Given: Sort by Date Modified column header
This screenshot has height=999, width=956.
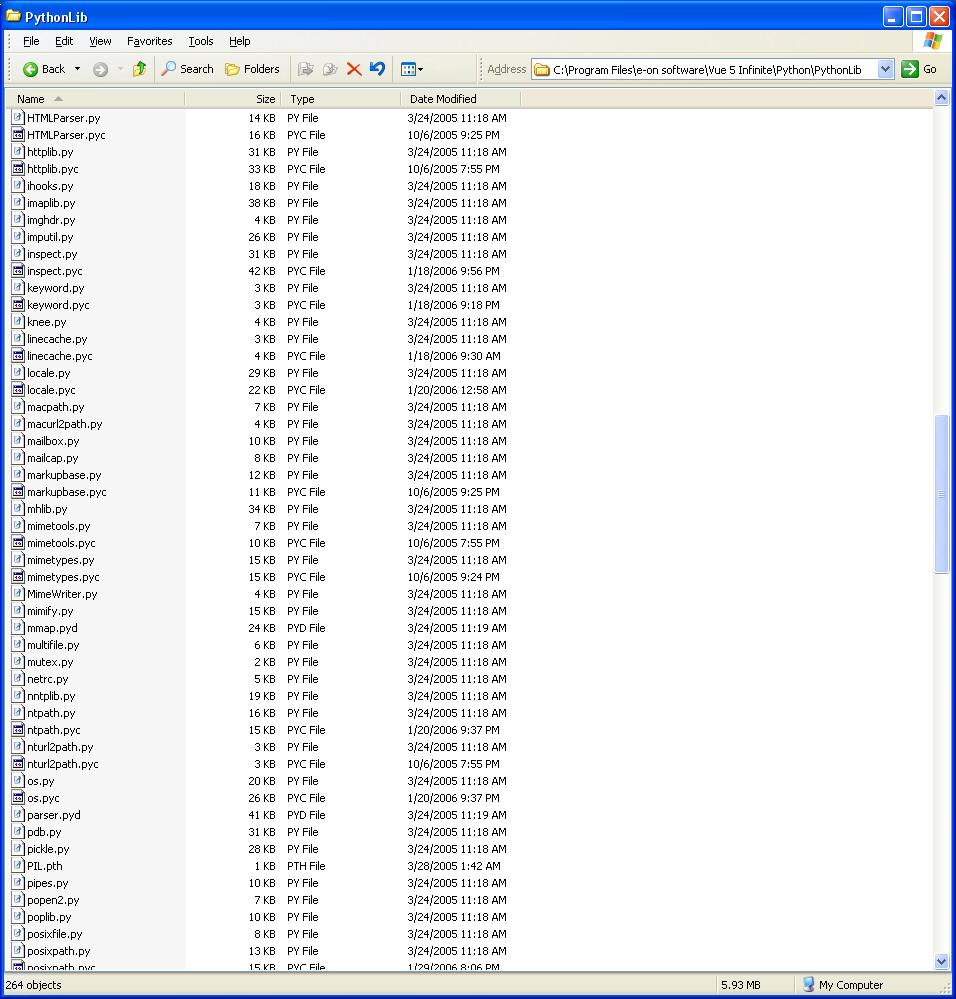Looking at the screenshot, I should (x=461, y=99).
